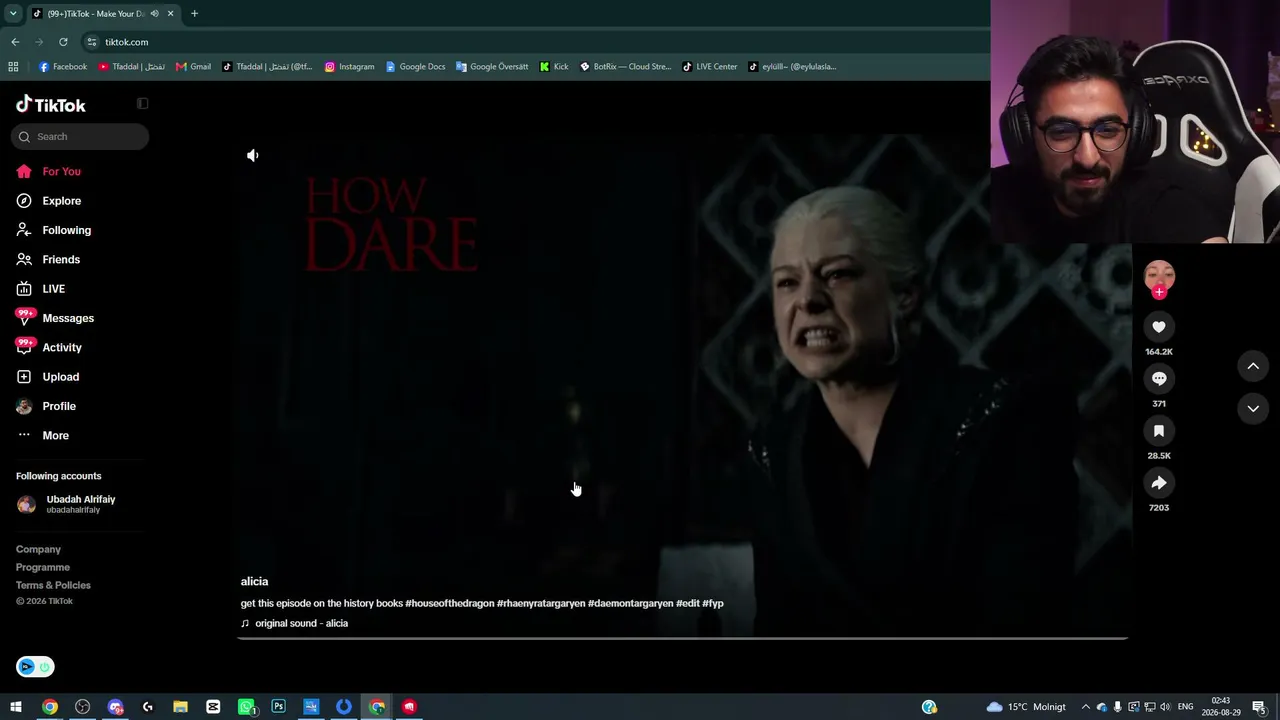This screenshot has width=1280, height=720.
Task: Expand the Company footer links
Action: pyautogui.click(x=39, y=549)
